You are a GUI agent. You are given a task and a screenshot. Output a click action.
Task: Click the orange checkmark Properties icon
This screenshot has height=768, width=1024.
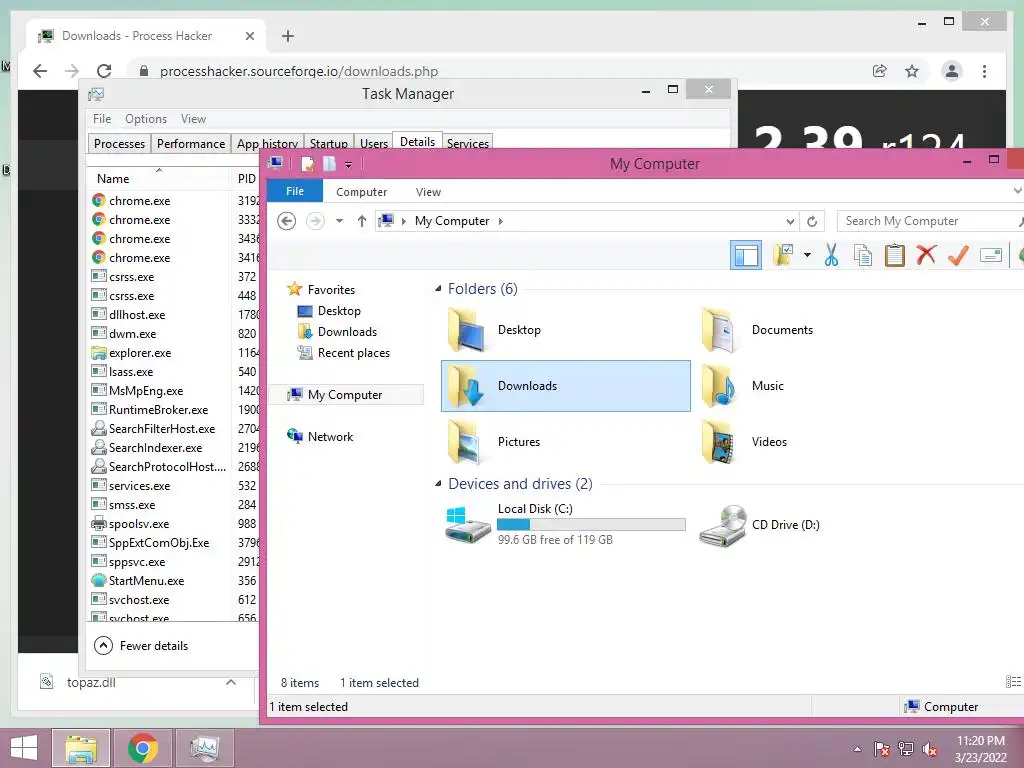tap(958, 255)
